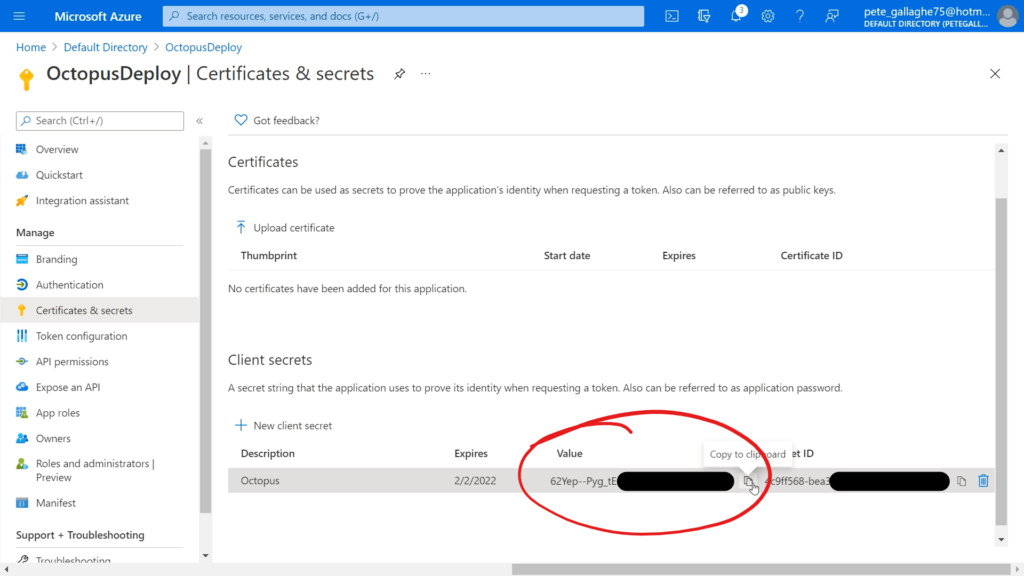Image resolution: width=1024 pixels, height=576 pixels.
Task: Click sidebar scrollbar down arrow
Action: (x=205, y=556)
